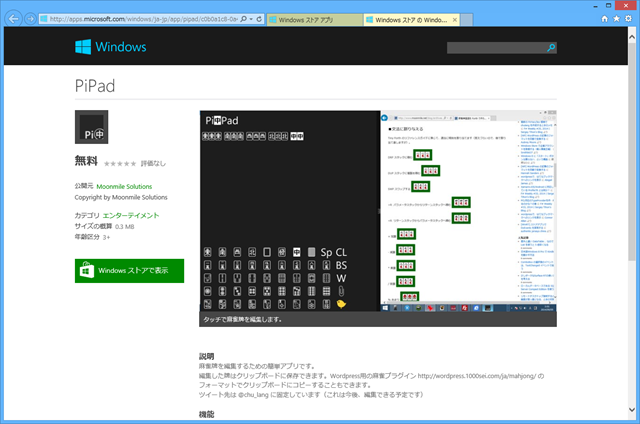Click the yellow bird tweet icon
The image size is (640, 424).
[x=341, y=304]
